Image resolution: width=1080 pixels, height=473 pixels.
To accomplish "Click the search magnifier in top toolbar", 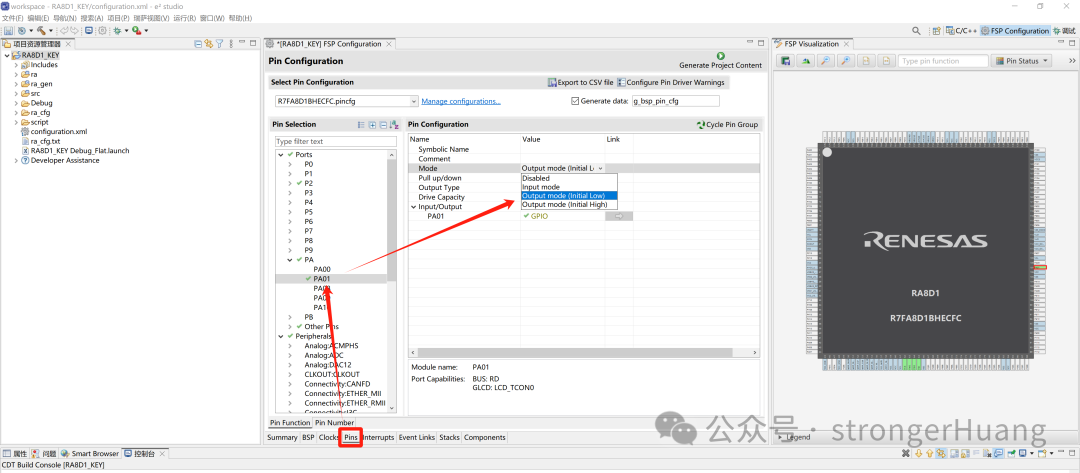I will coord(917,31).
